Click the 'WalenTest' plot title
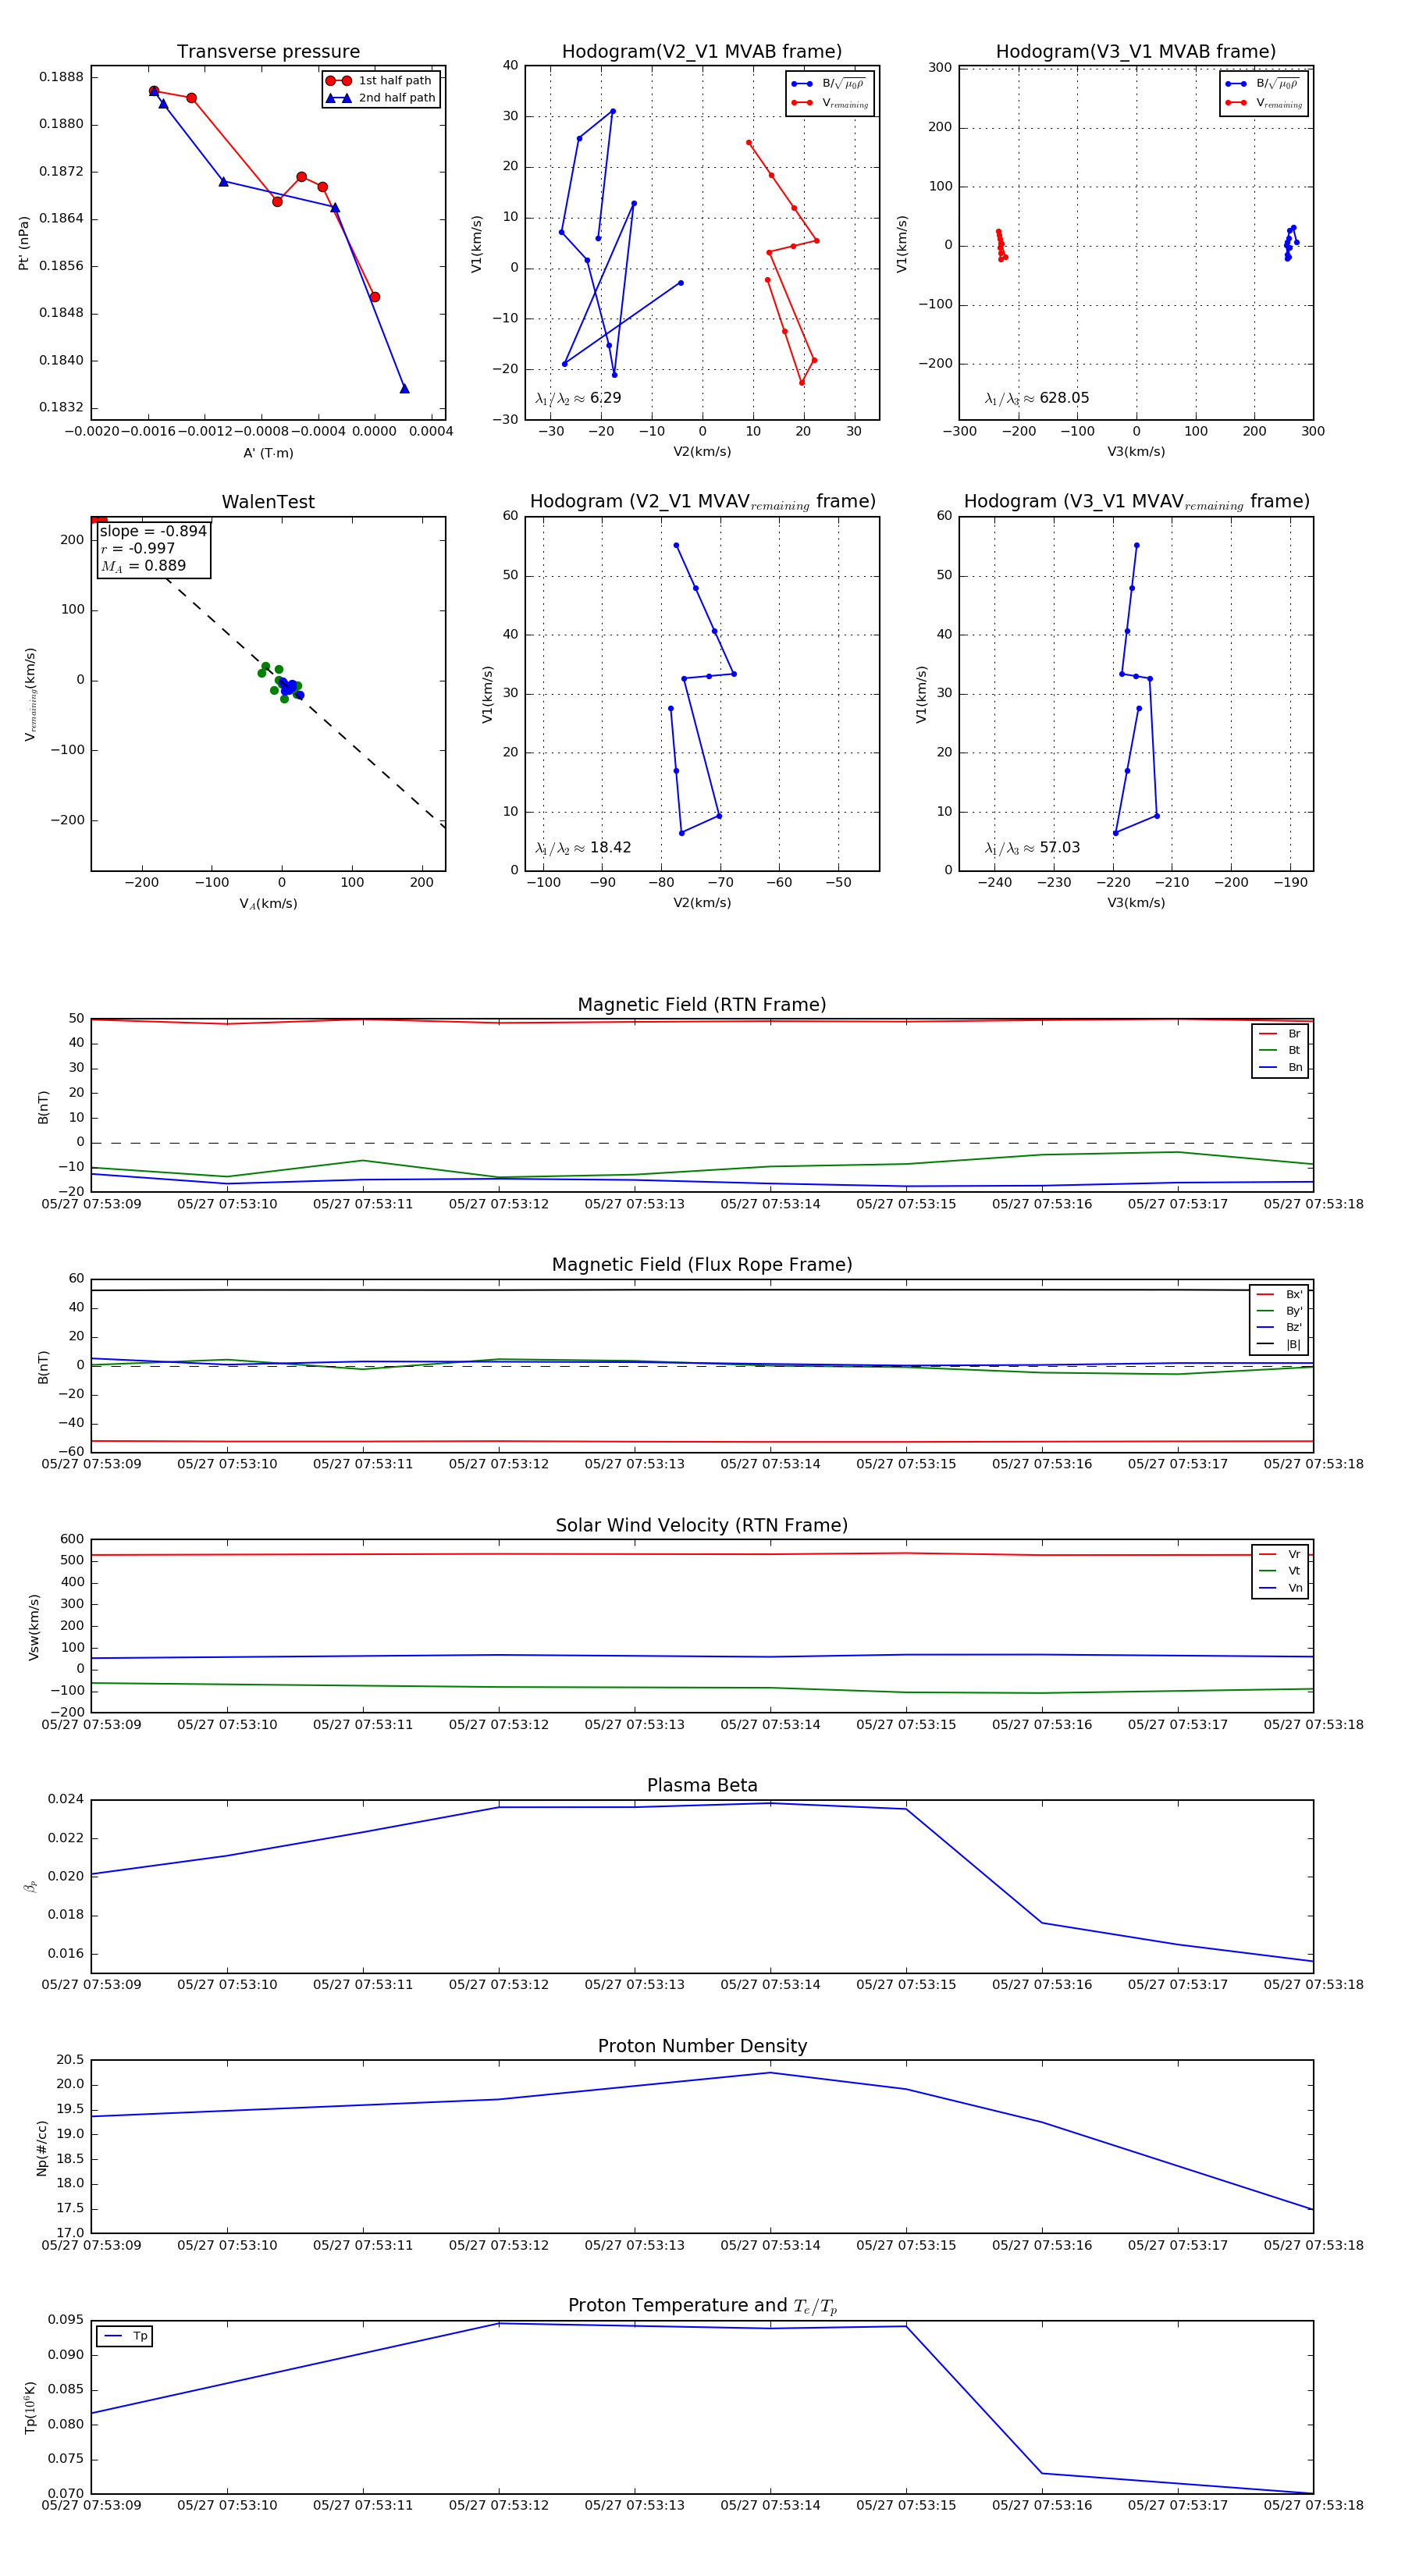This screenshot has width=1405, height=2576. (268, 502)
